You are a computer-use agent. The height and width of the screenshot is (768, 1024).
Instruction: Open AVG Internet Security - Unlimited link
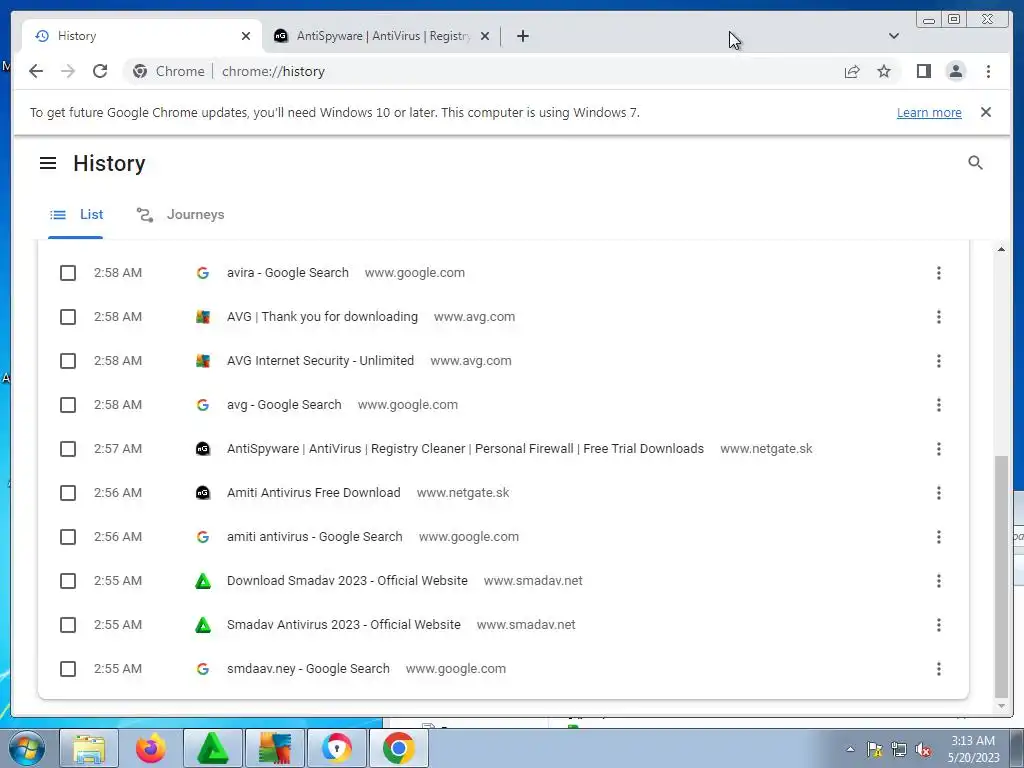pyautogui.click(x=321, y=360)
